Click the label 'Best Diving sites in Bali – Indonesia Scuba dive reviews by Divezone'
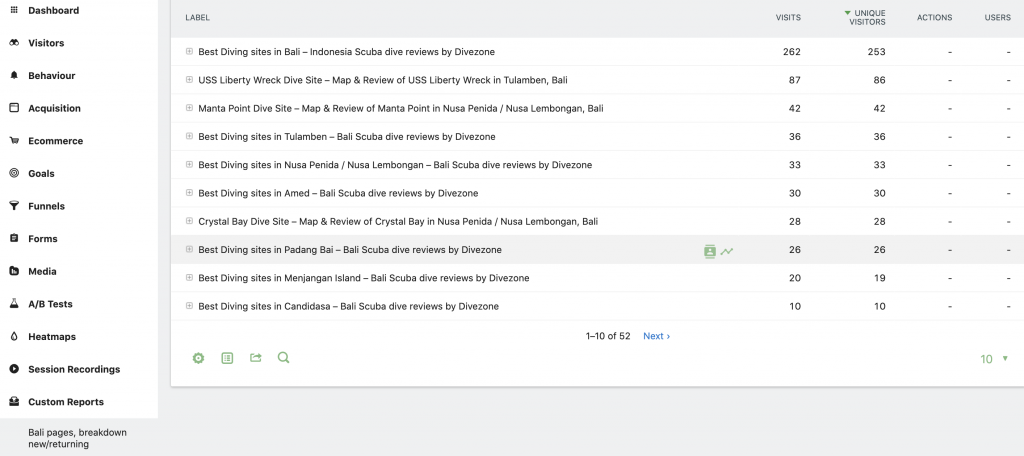Image resolution: width=1024 pixels, height=456 pixels. point(346,52)
